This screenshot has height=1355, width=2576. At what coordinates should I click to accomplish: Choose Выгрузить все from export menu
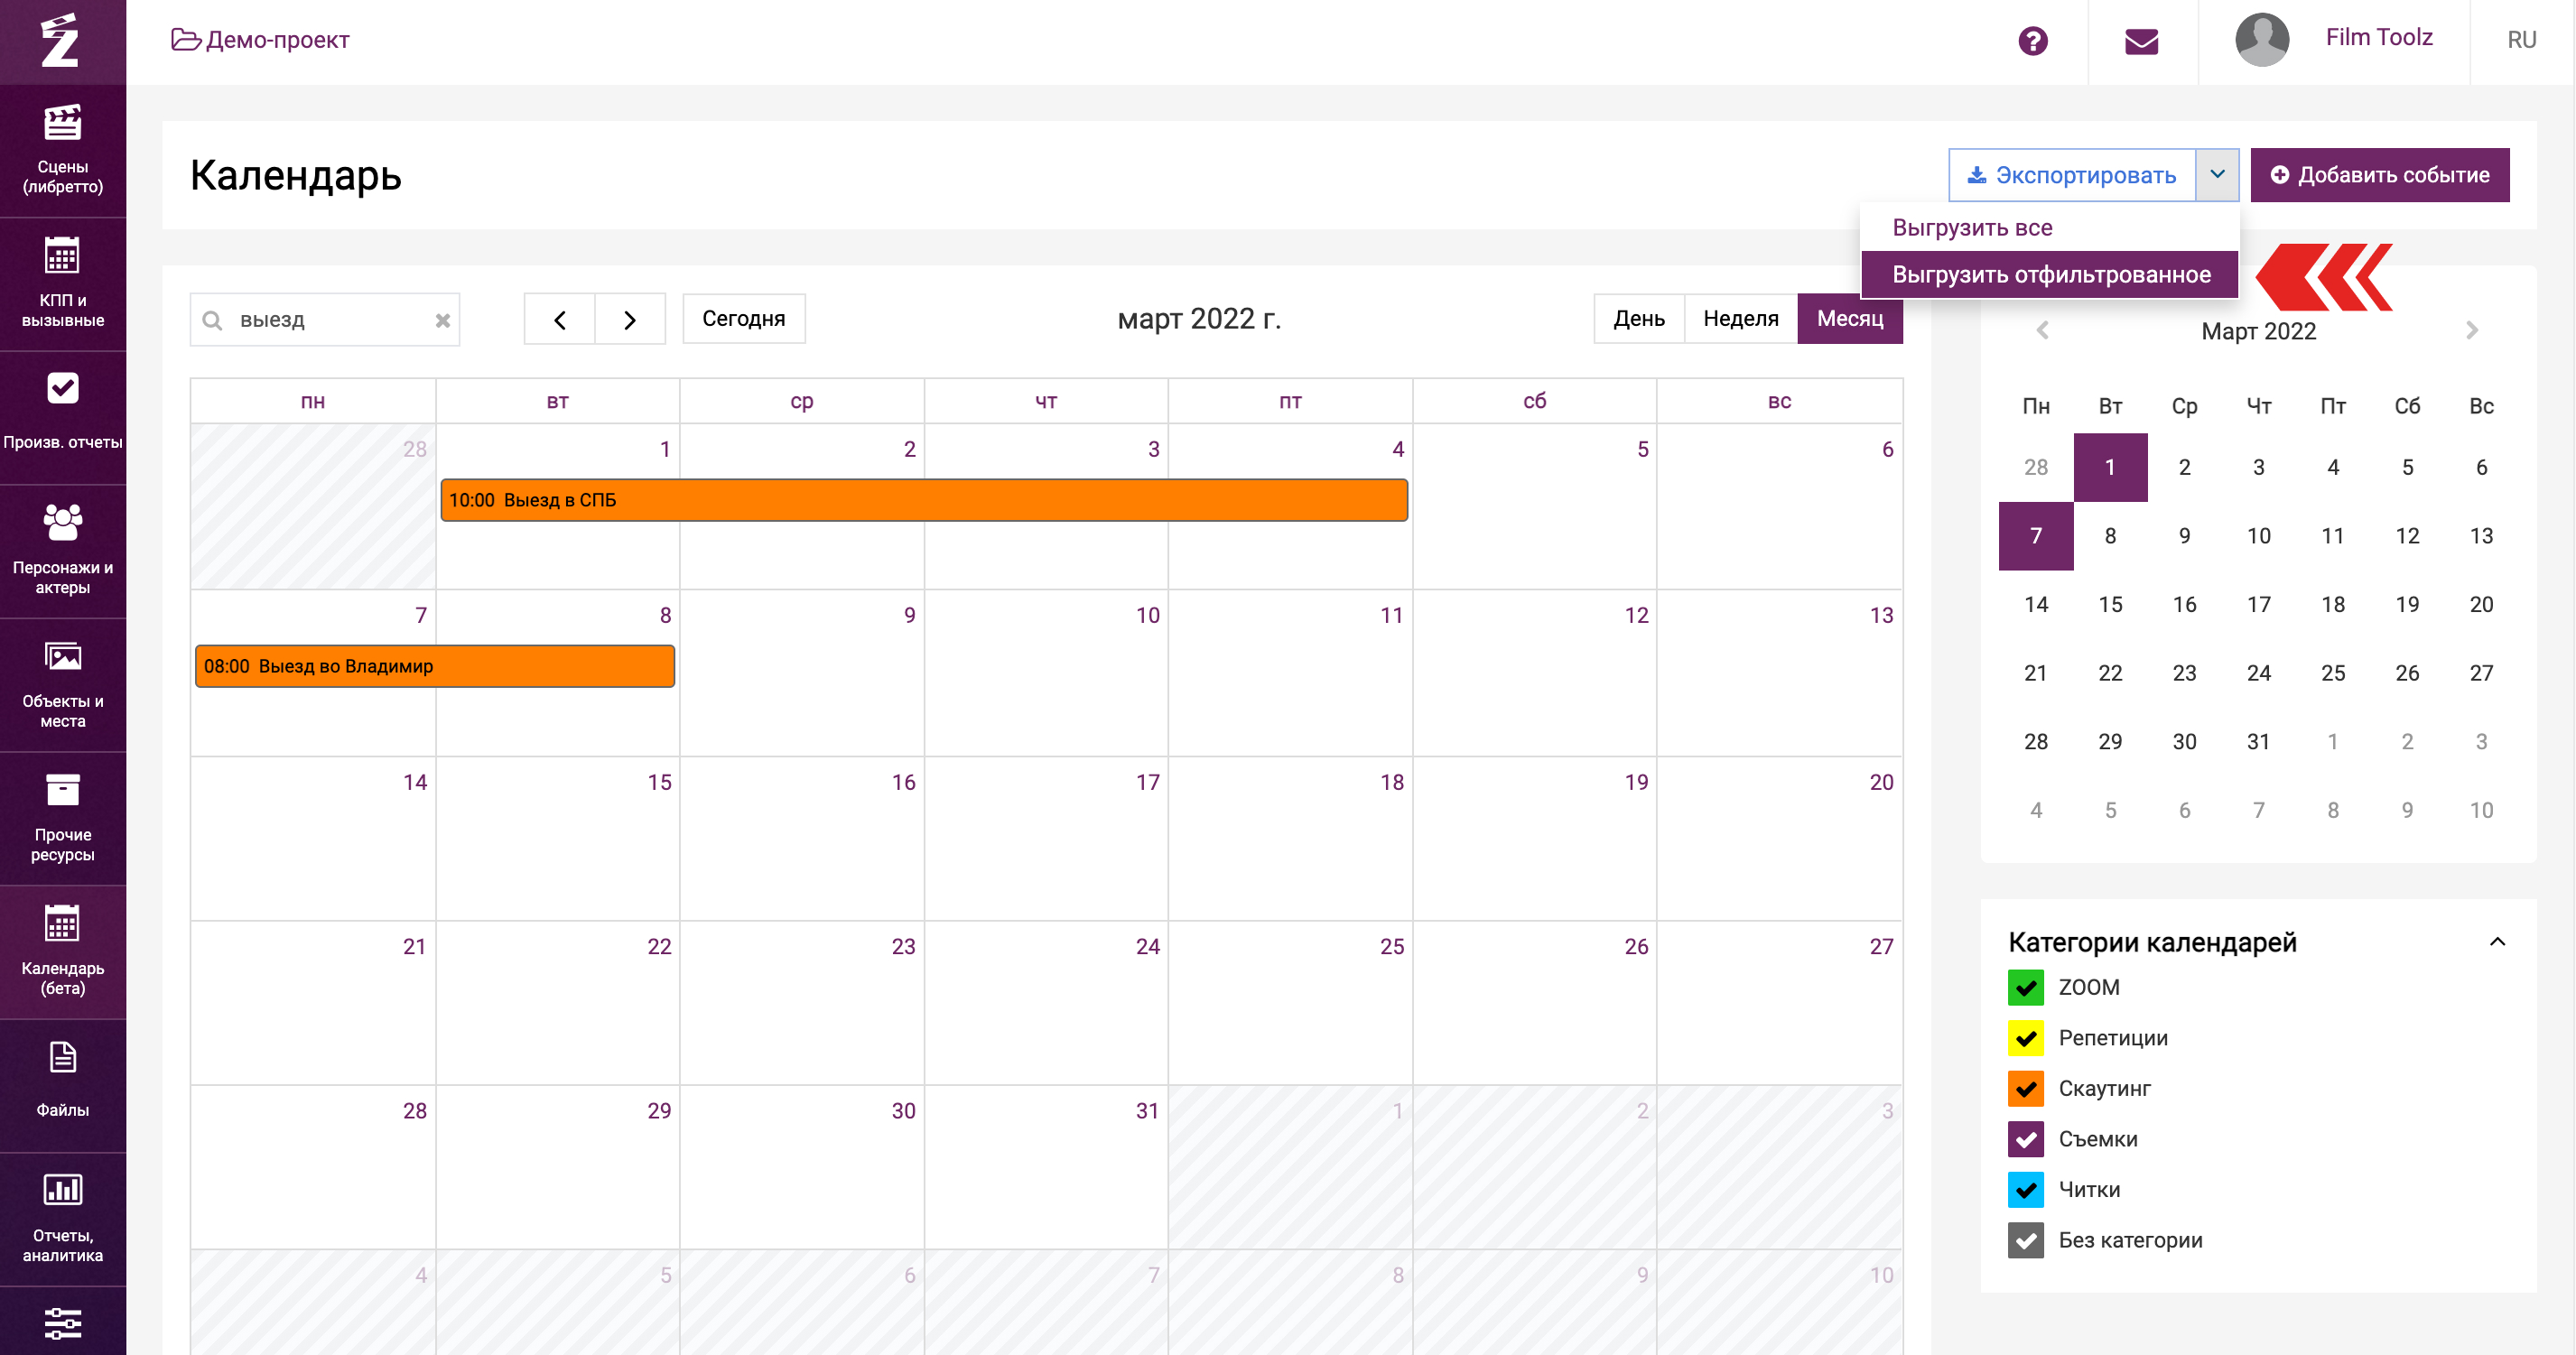[x=2048, y=227]
